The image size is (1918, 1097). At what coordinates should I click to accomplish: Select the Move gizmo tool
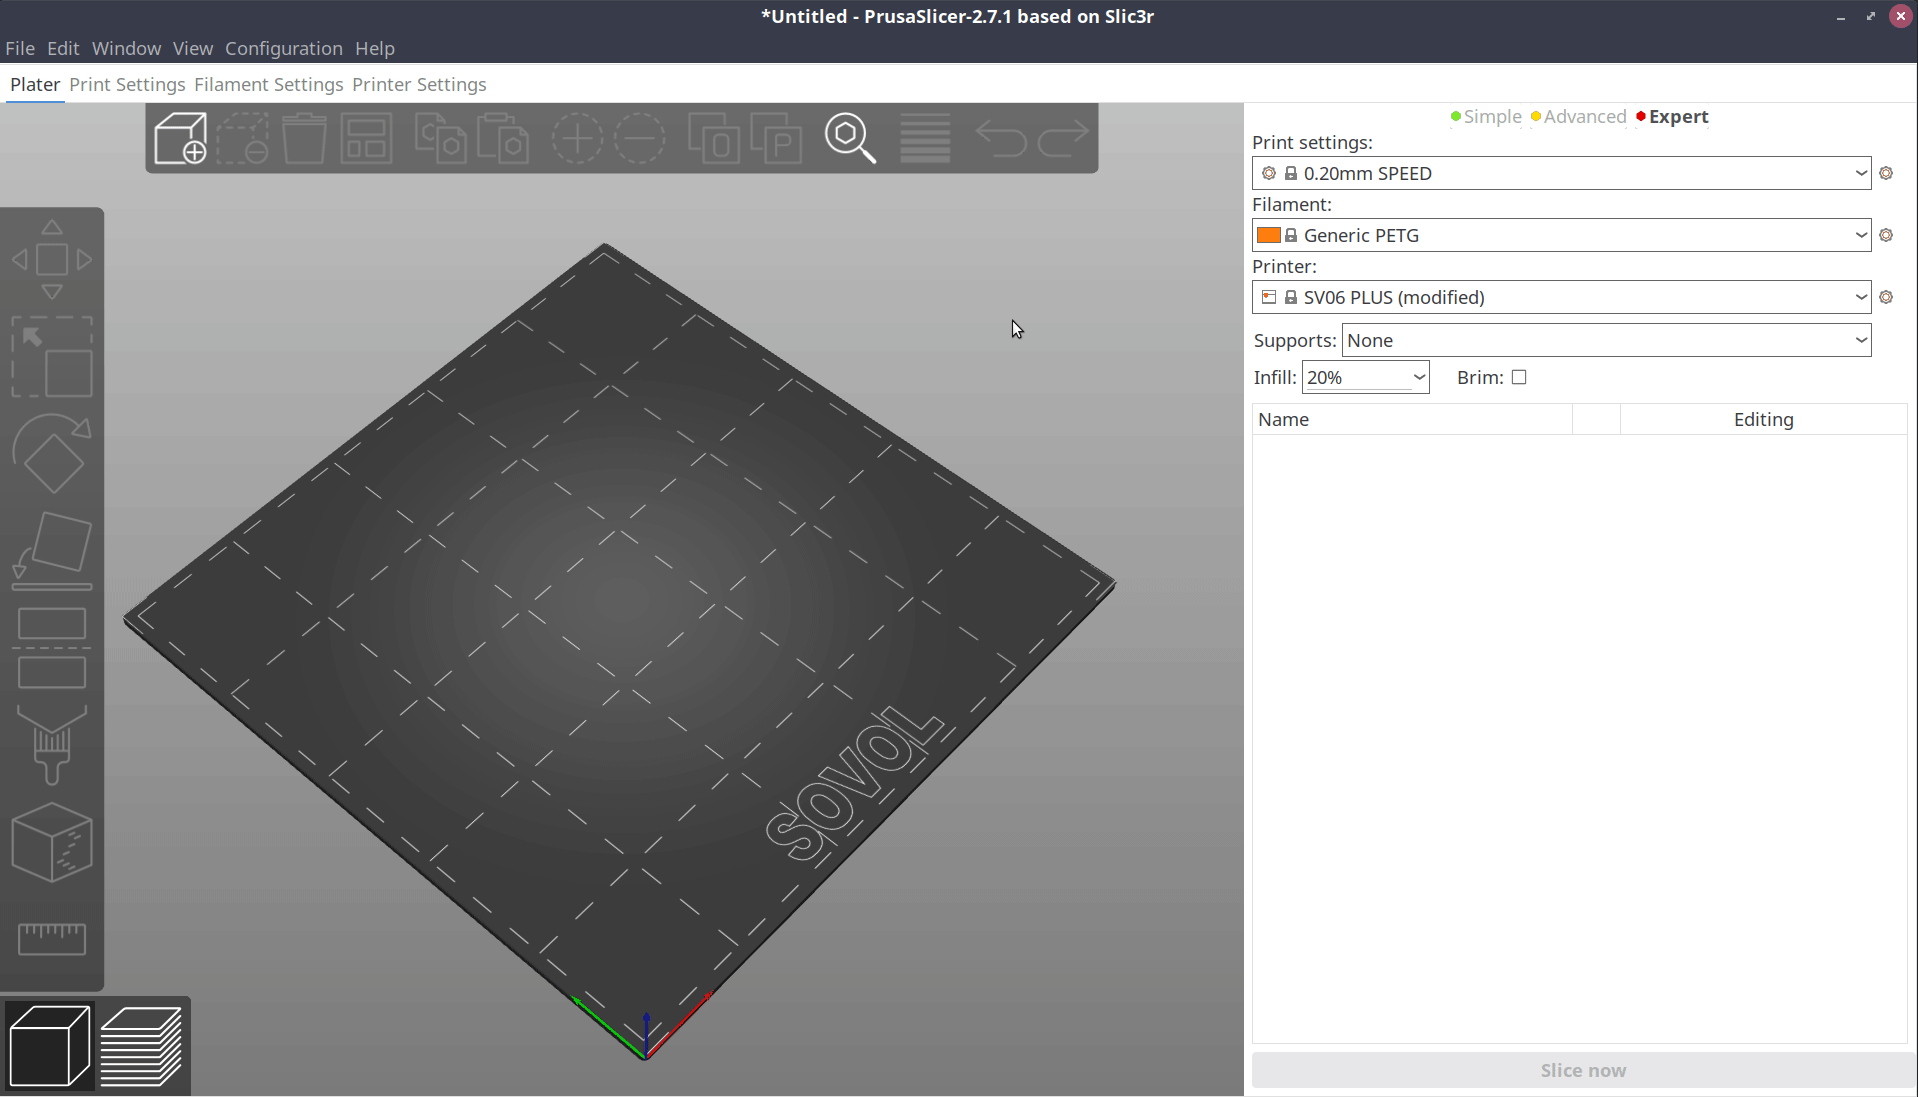52,260
